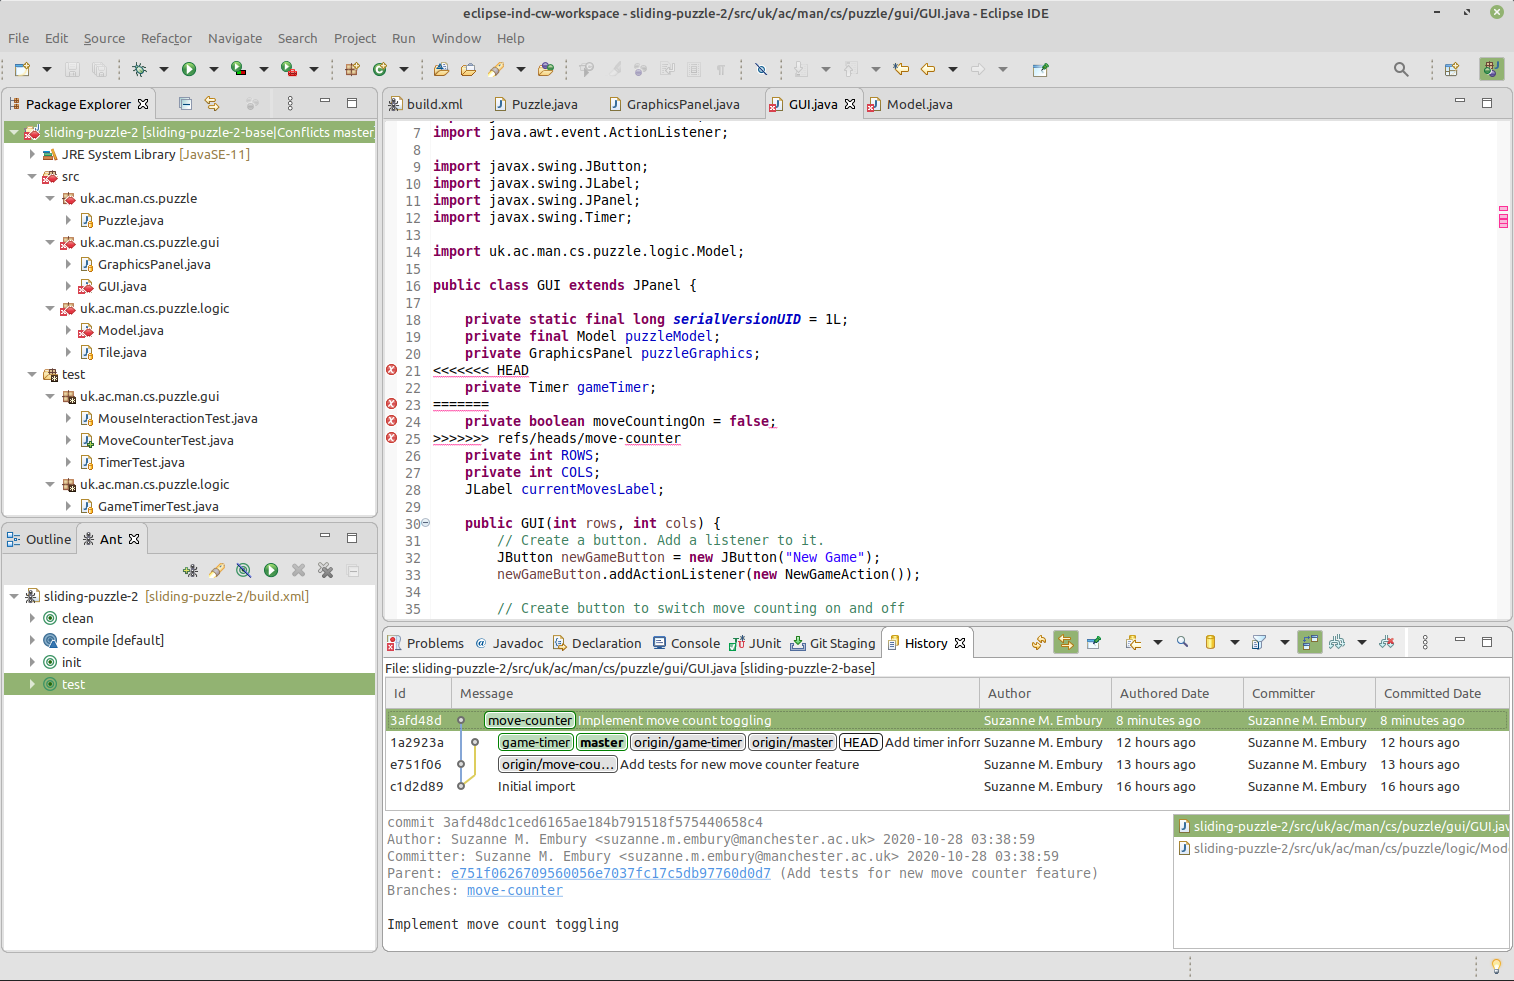Viewport: 1514px width, 981px height.
Task: Click the light bulb tip icon in status bar
Action: [x=1496, y=966]
